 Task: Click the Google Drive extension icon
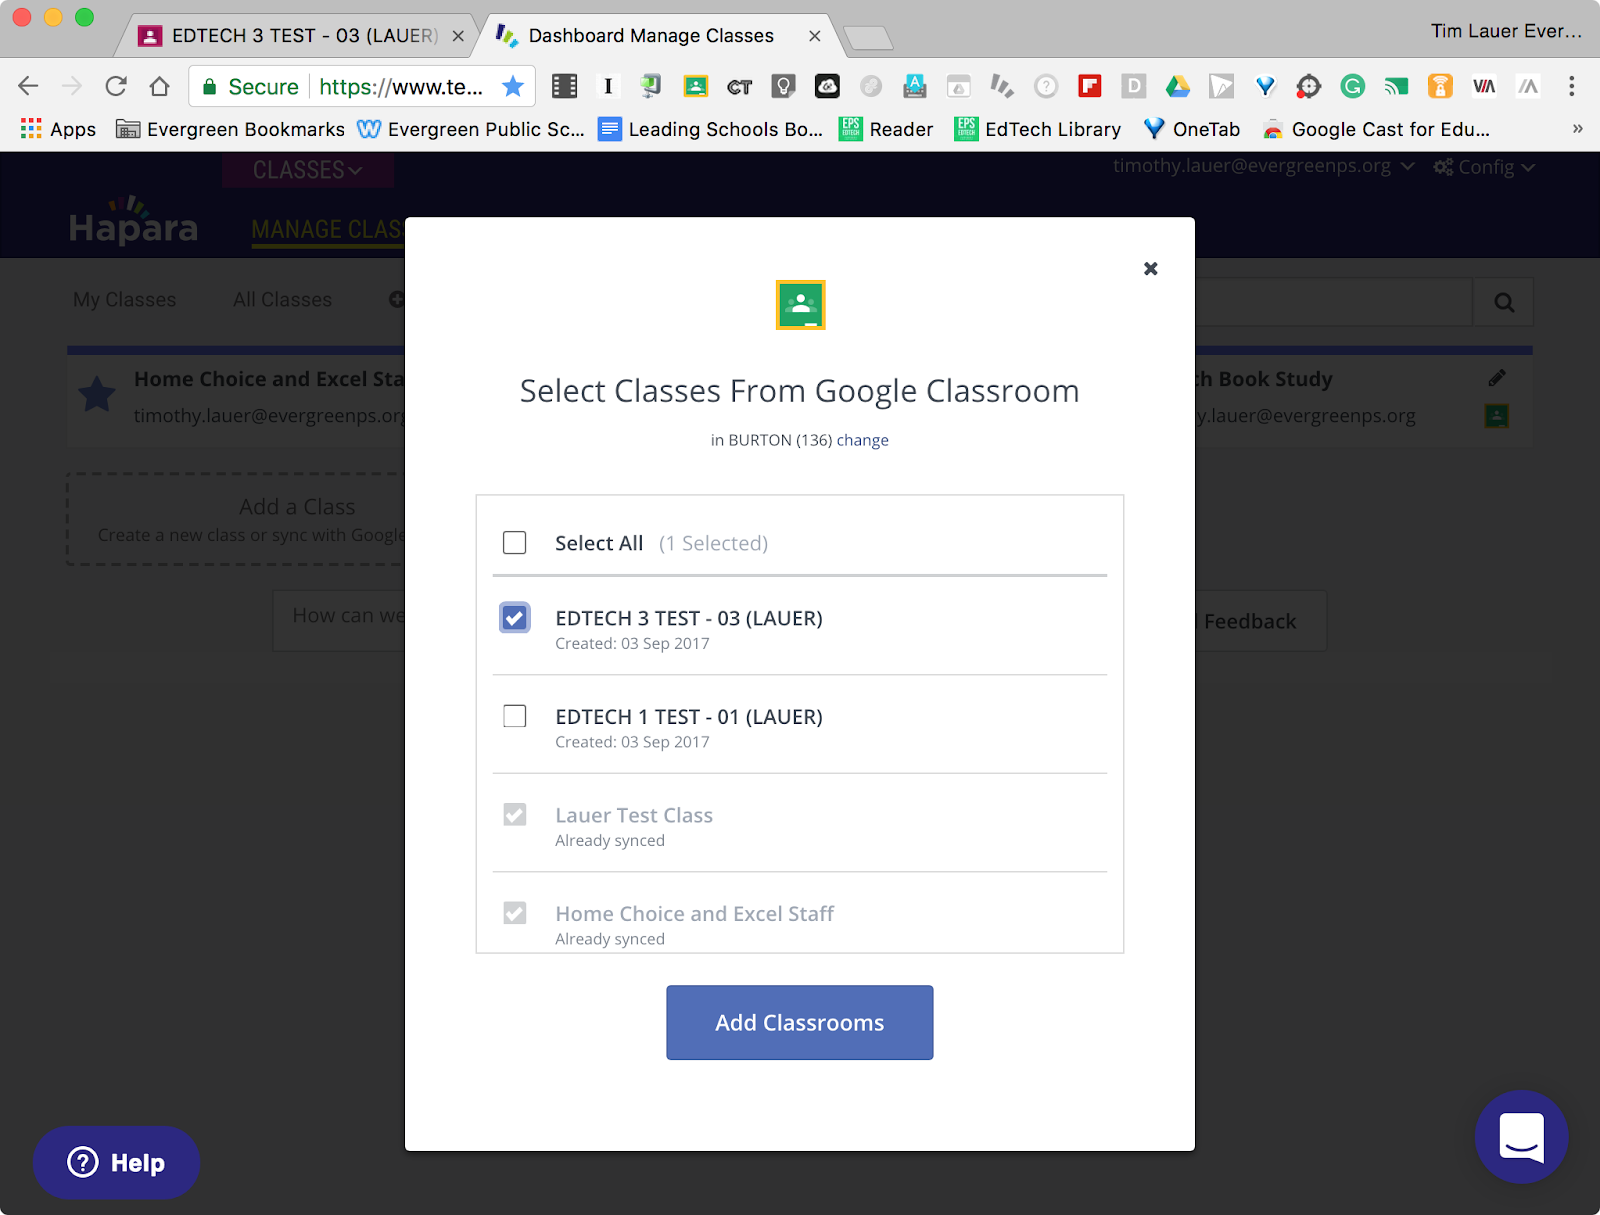click(x=1178, y=86)
